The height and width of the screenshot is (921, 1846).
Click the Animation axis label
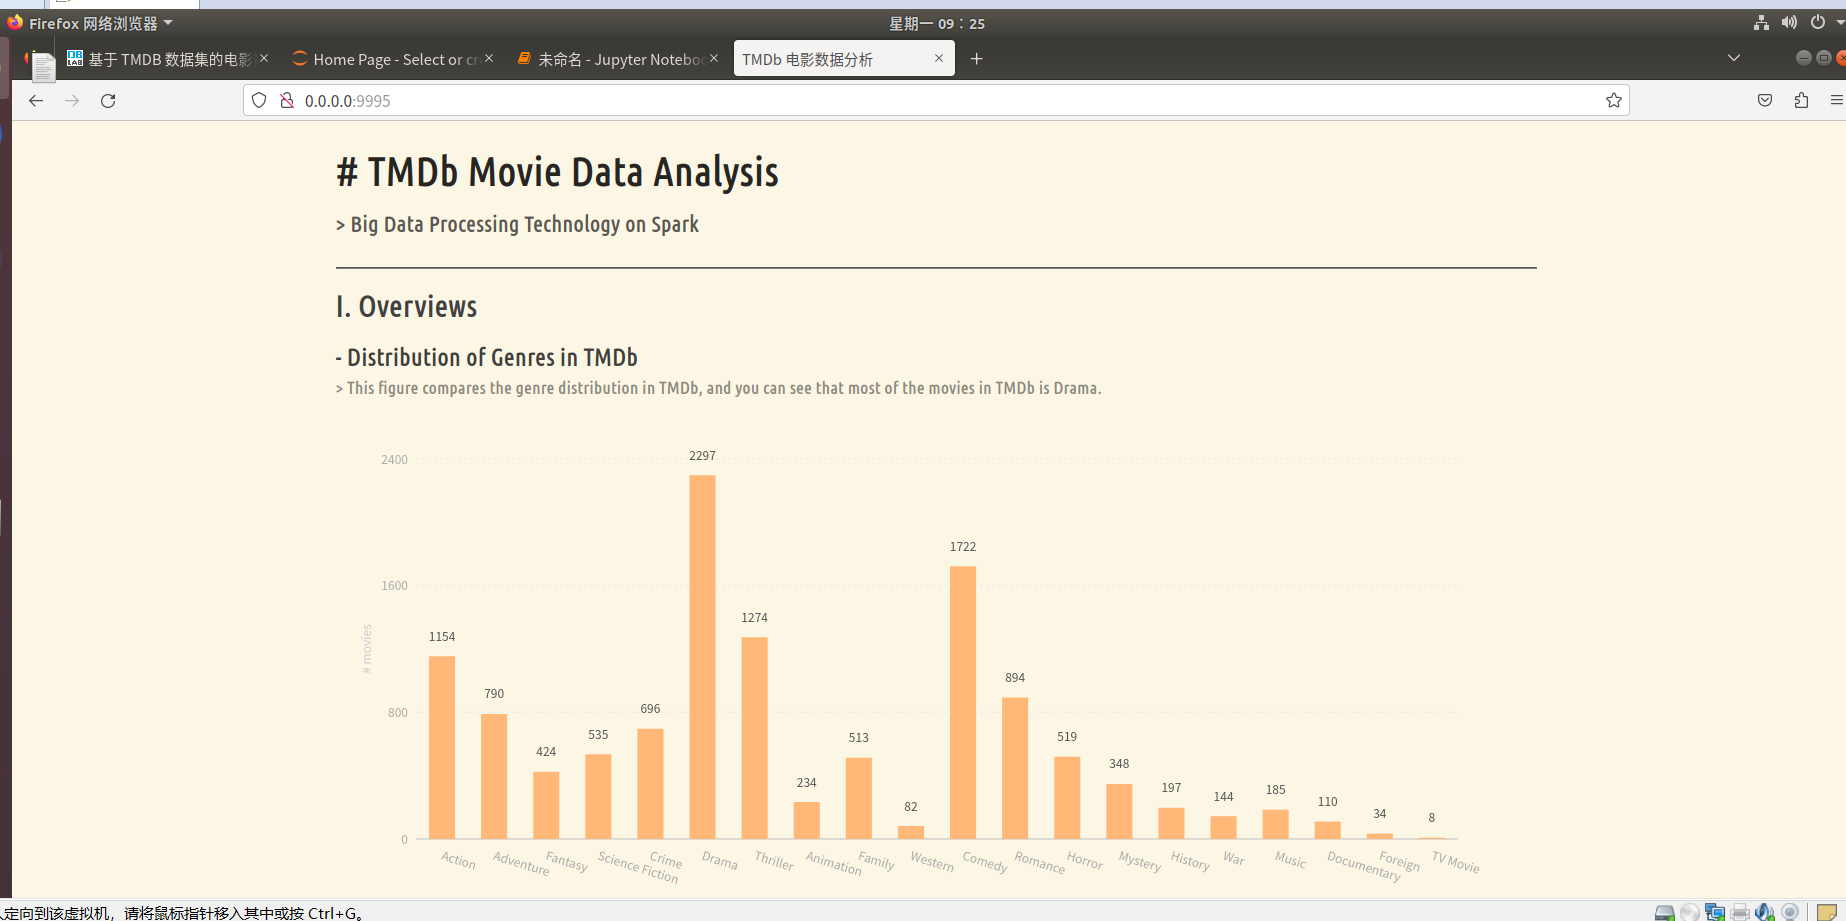[833, 863]
